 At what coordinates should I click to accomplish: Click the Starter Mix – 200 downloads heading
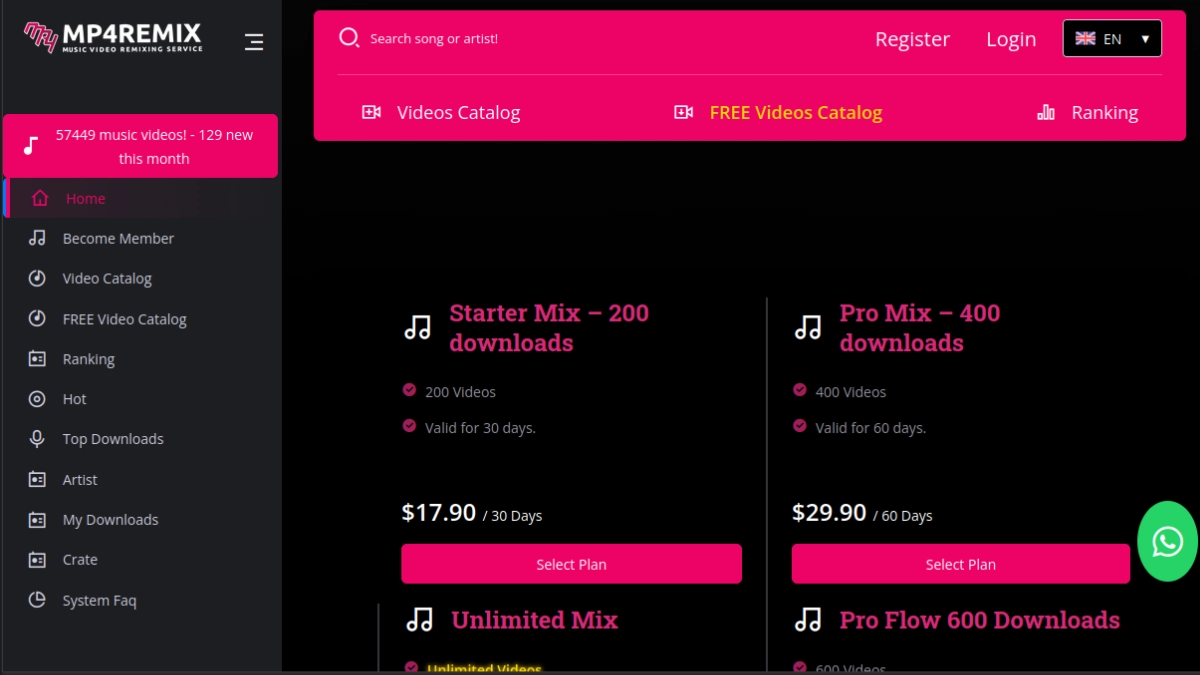point(549,327)
